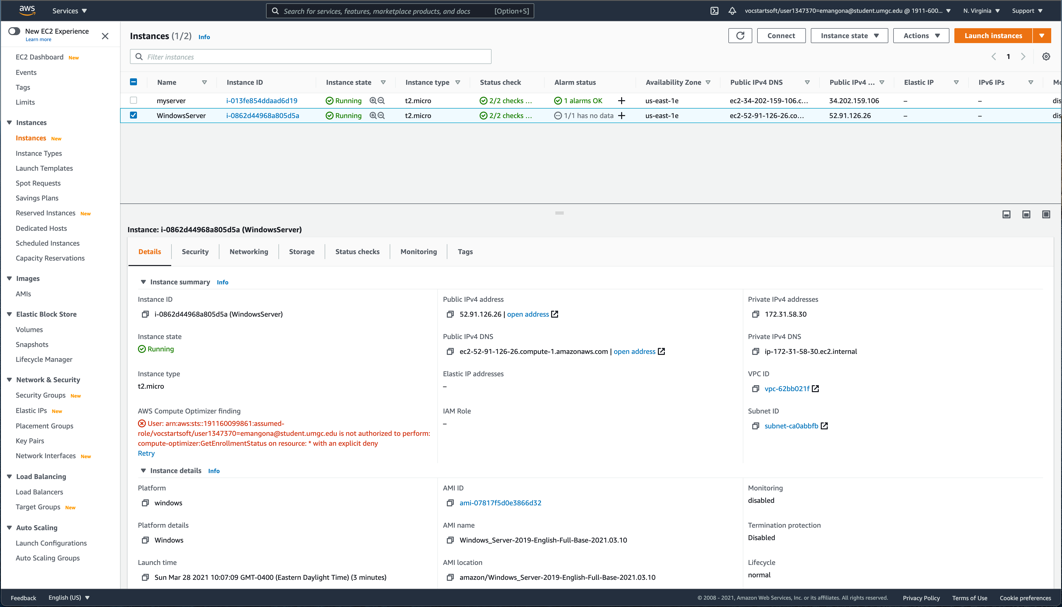Copy the public IPv4 address 52.91.126.26
Viewport: 1062px width, 607px height.
pyautogui.click(x=450, y=314)
